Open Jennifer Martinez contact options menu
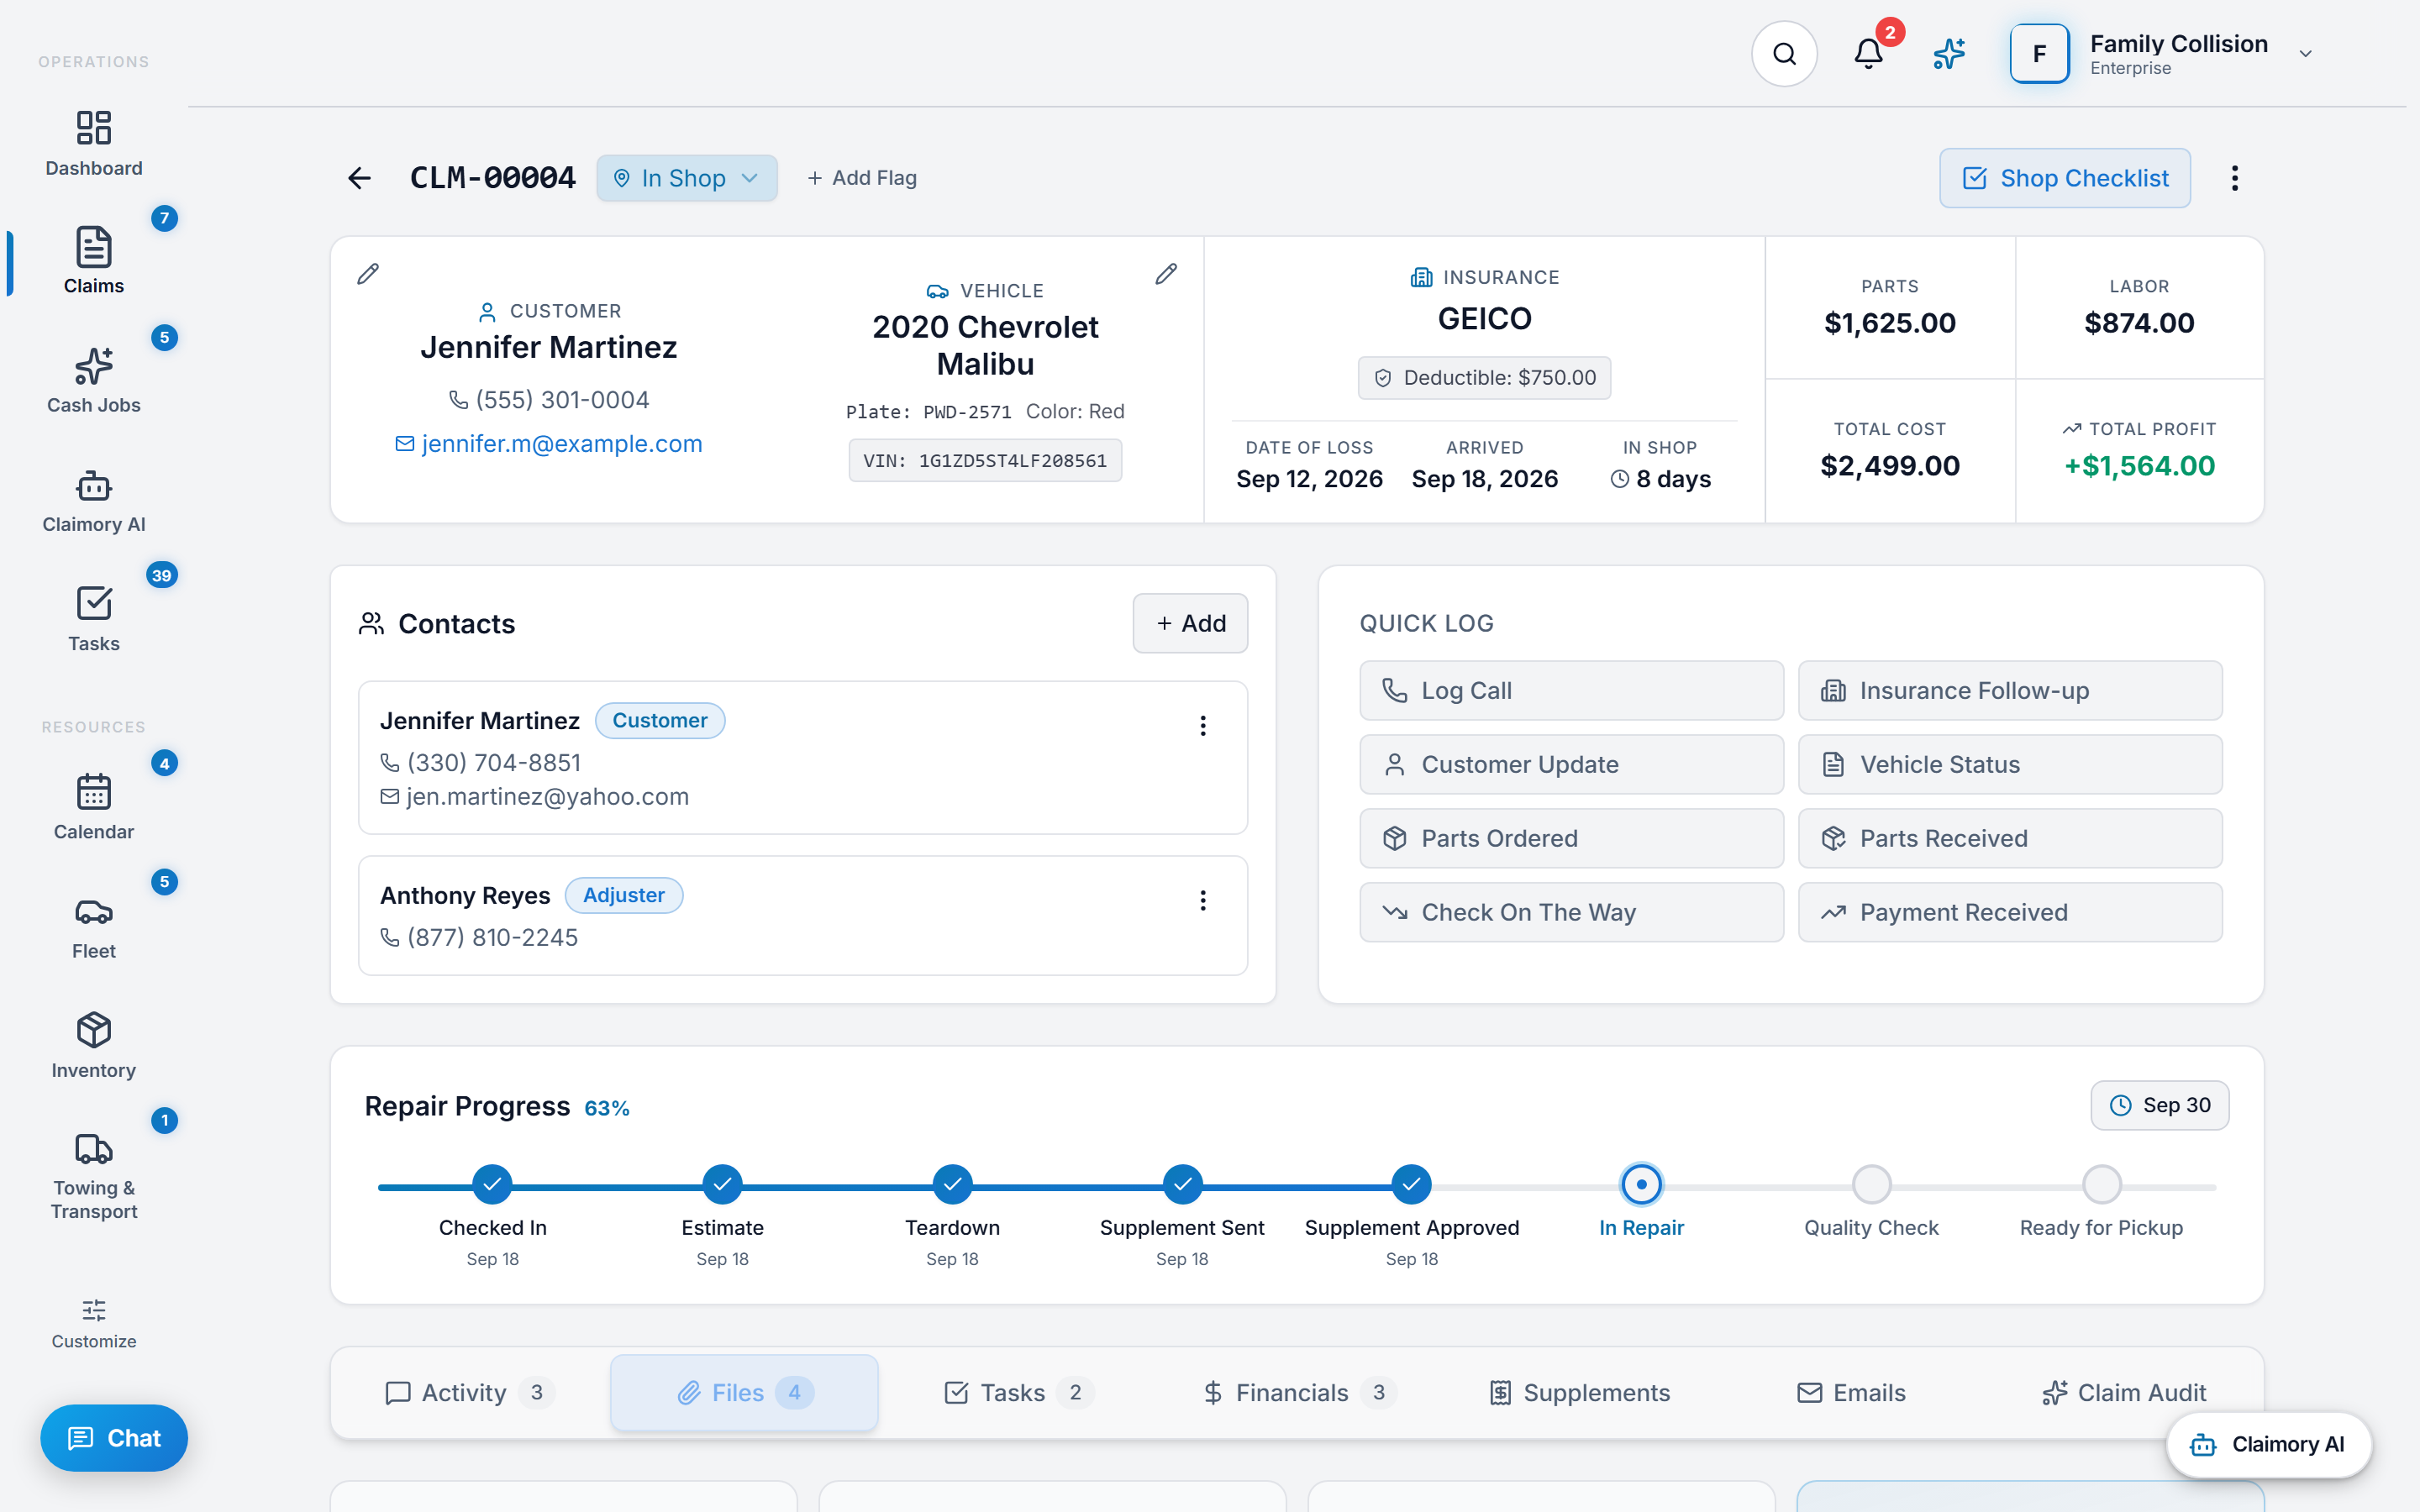Viewport: 2420px width, 1512px height. [1203, 726]
